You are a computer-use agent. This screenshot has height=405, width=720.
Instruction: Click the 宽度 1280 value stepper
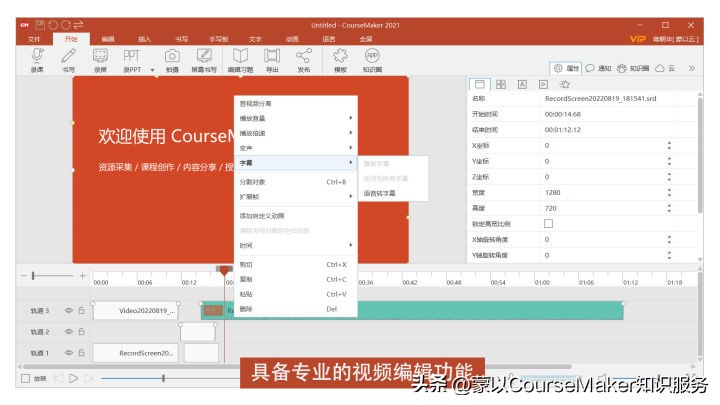(669, 192)
